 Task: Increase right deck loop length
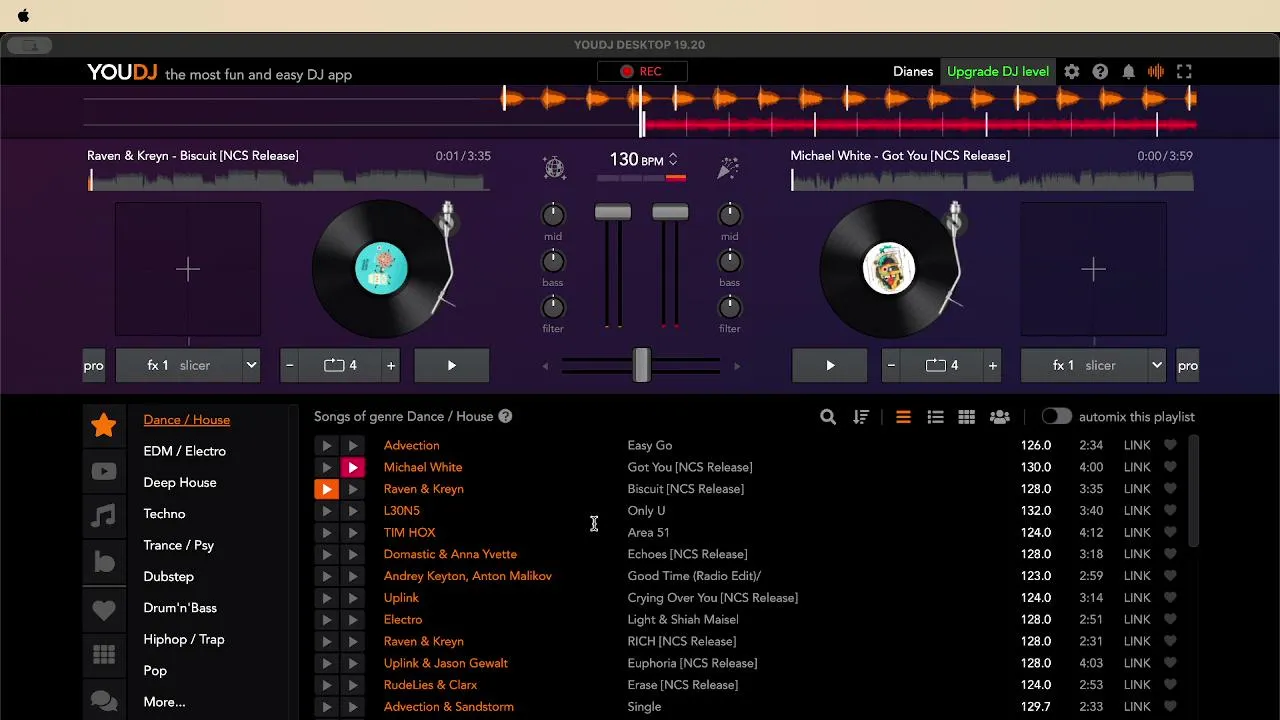point(993,366)
